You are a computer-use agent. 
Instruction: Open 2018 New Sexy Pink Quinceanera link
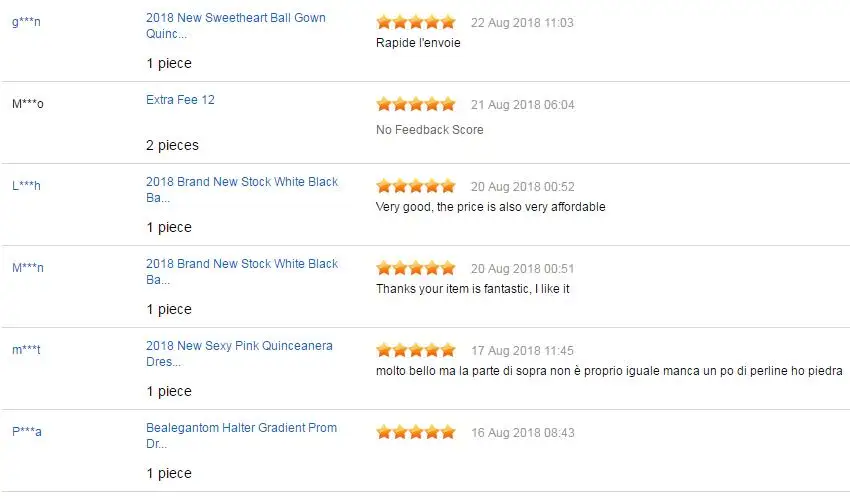point(239,346)
